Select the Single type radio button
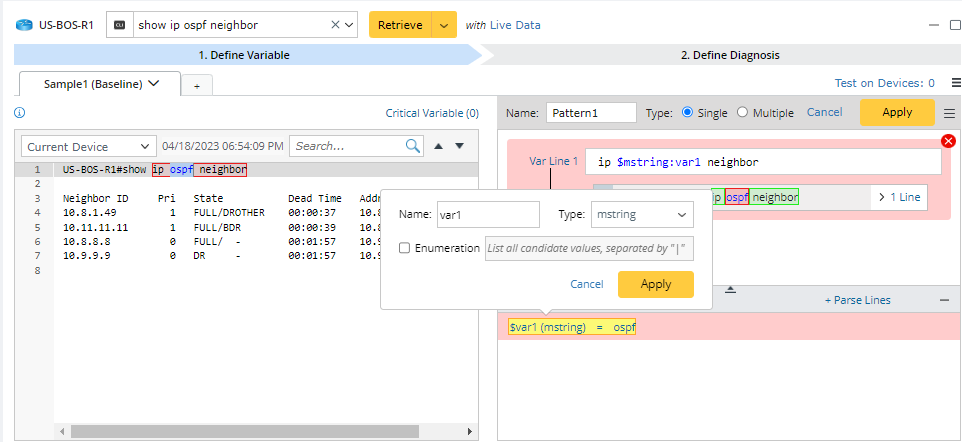The height and width of the screenshot is (442, 962). pyautogui.click(x=687, y=113)
